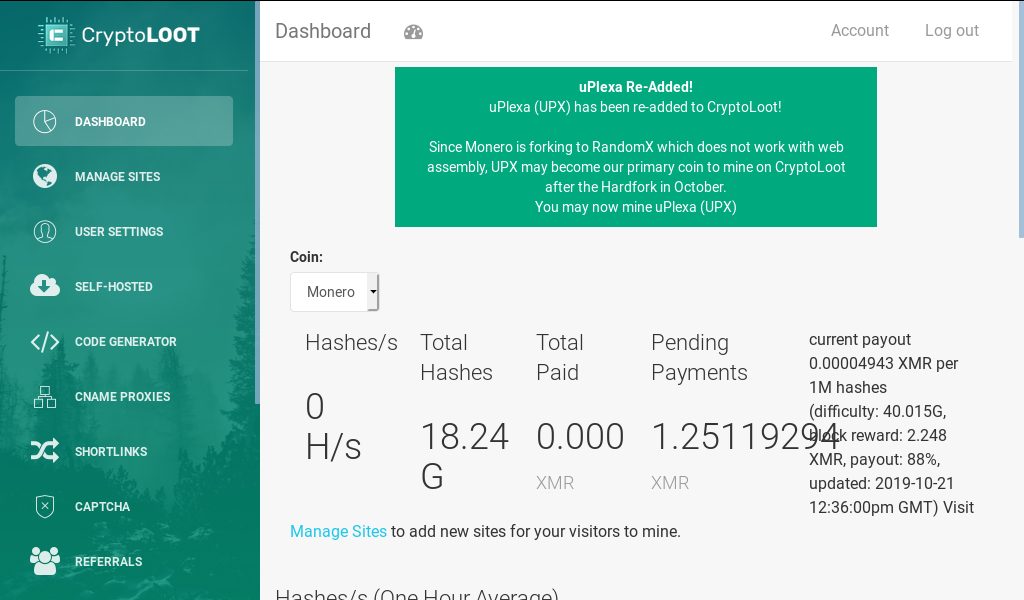Click the Total Paid column heading
Viewport: 1024px width, 600px height.
(560, 357)
